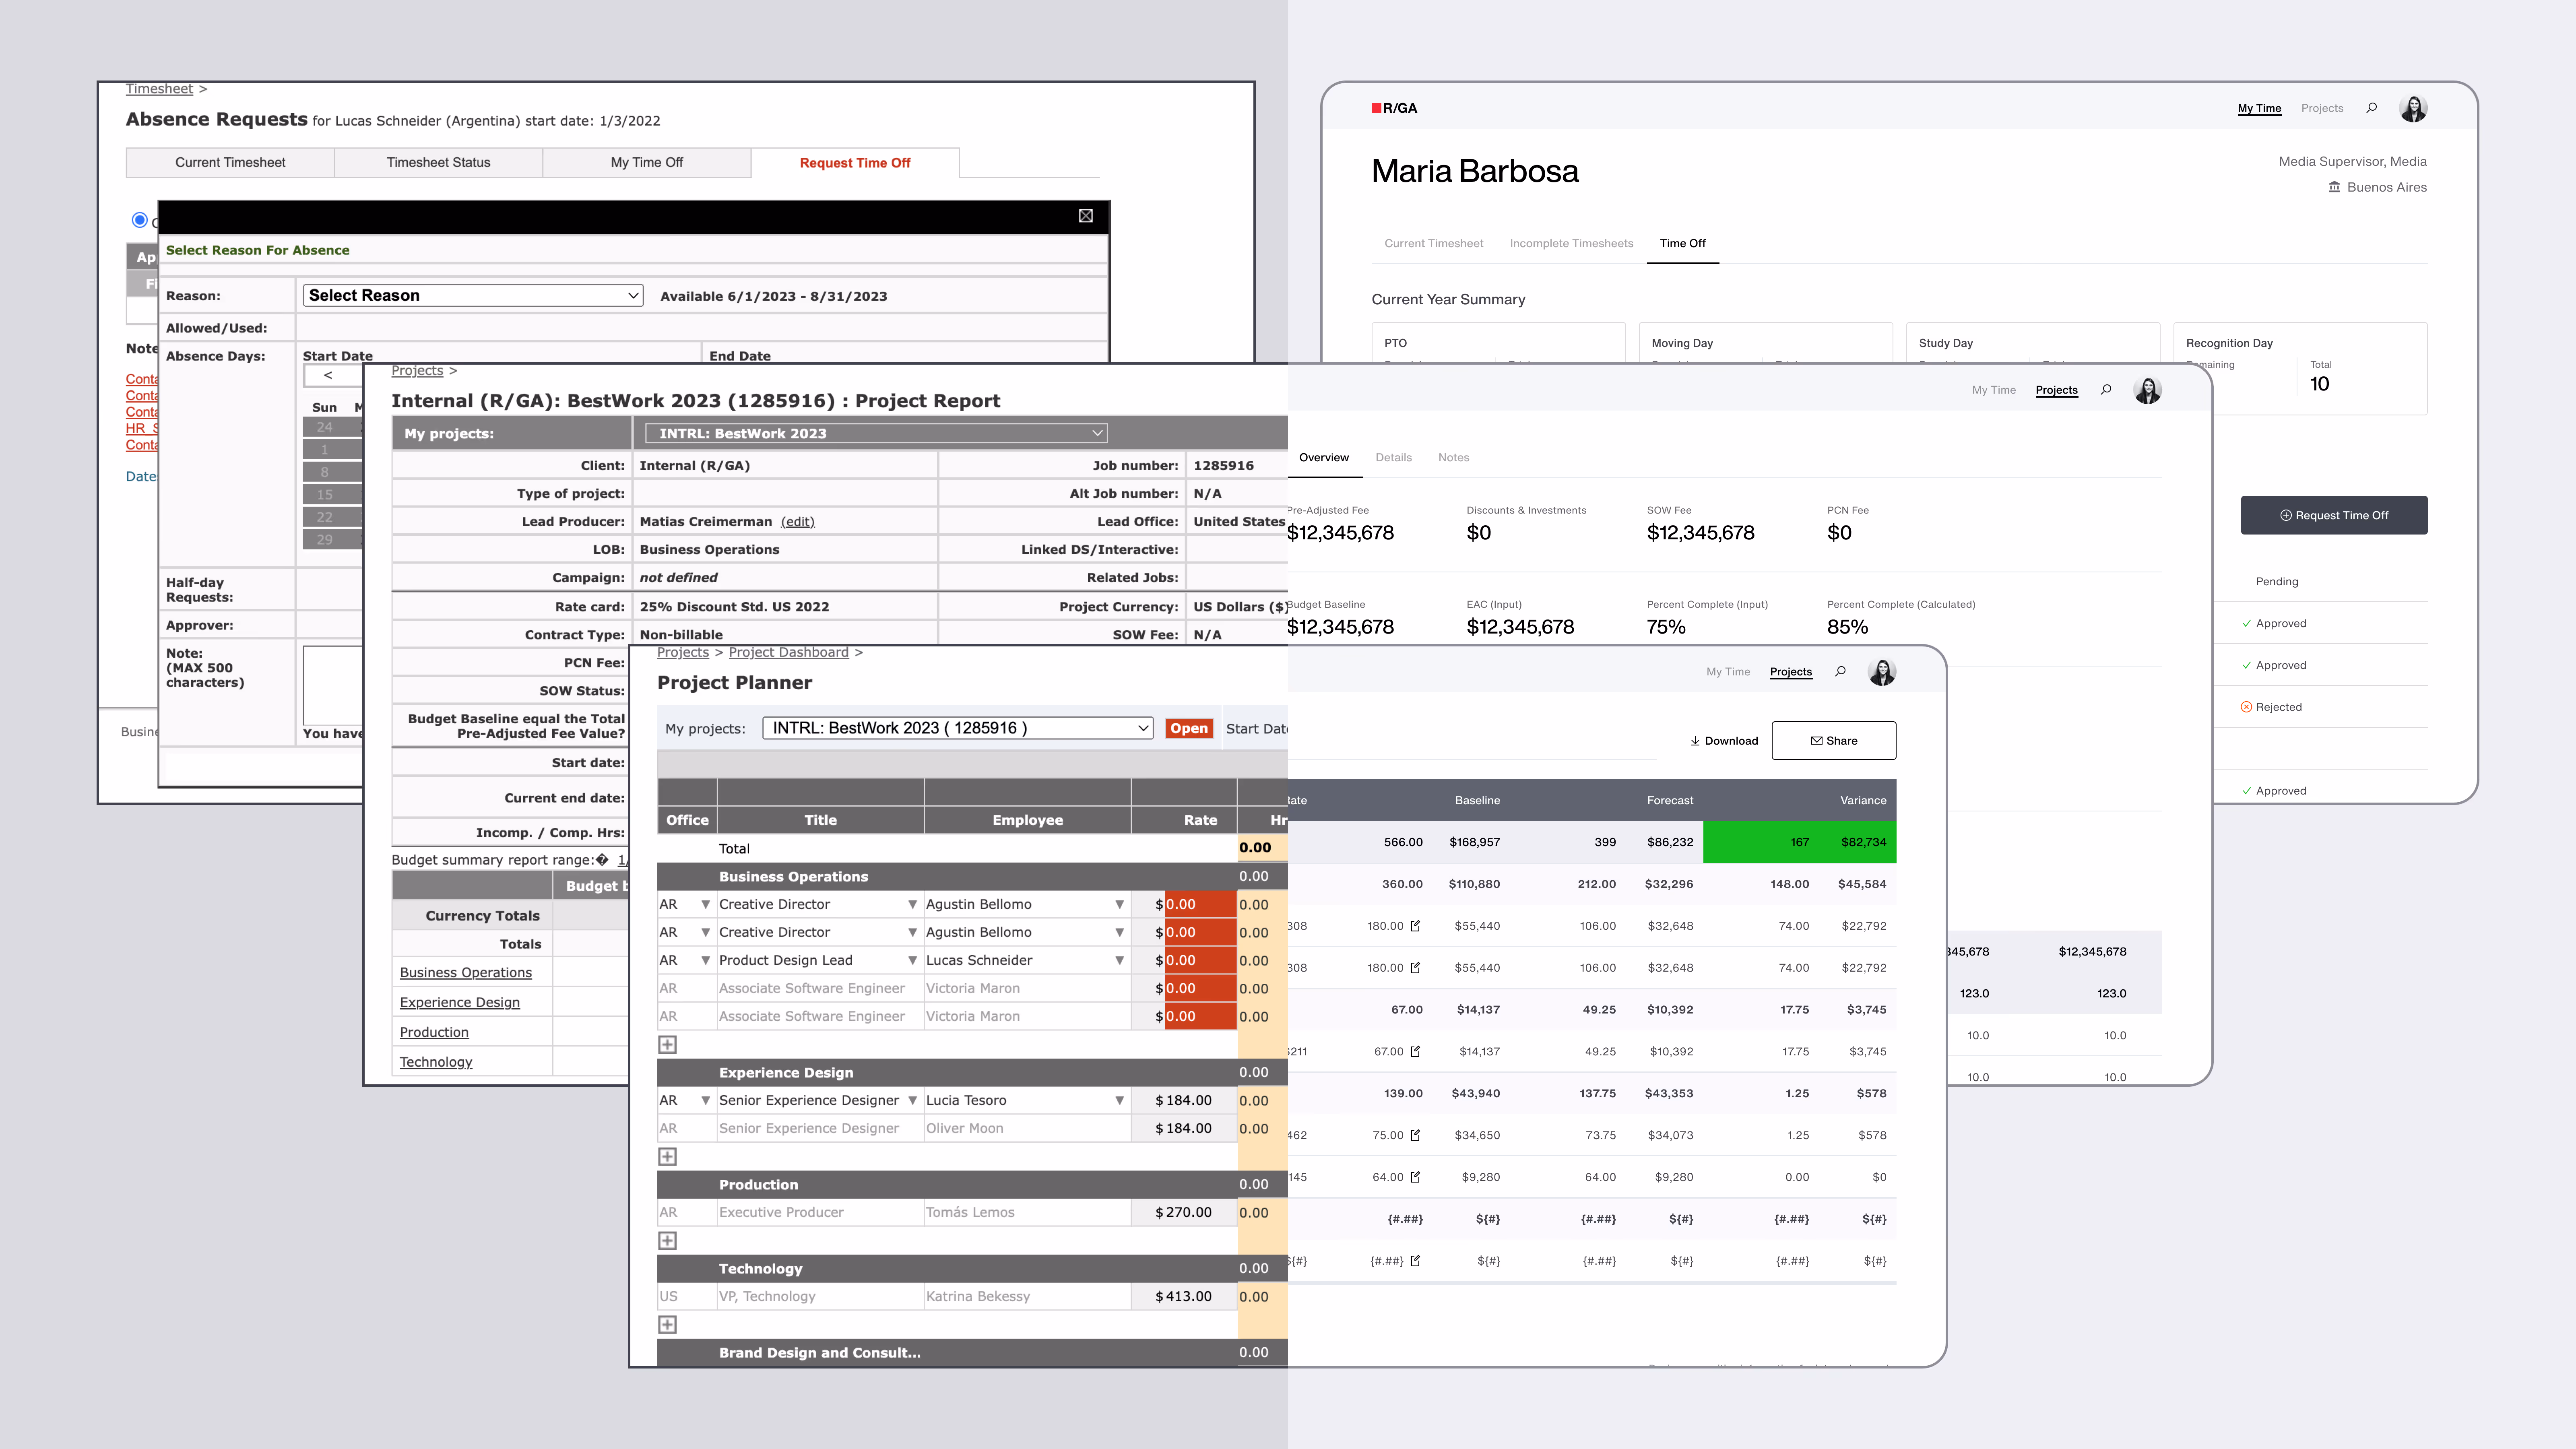The width and height of the screenshot is (2576, 1449).
Task: Click the edit icon next to 64.00
Action: (x=1415, y=1177)
